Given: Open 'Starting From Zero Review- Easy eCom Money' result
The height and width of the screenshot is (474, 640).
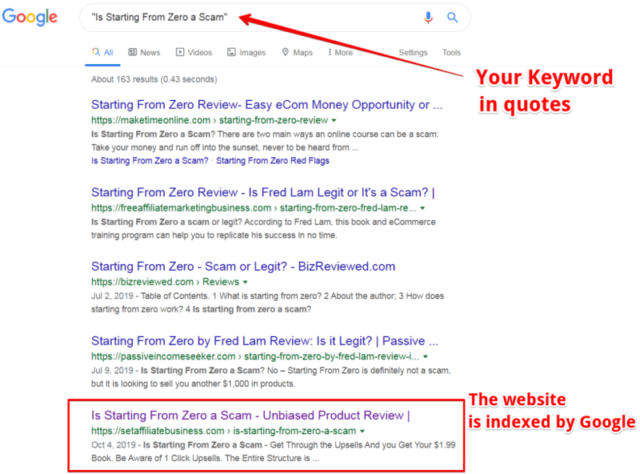Looking at the screenshot, I should pos(267,105).
